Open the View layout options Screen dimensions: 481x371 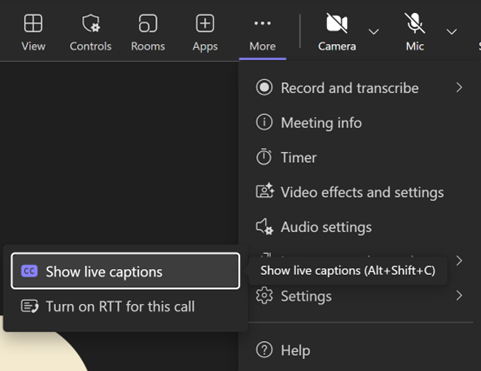pyautogui.click(x=33, y=33)
